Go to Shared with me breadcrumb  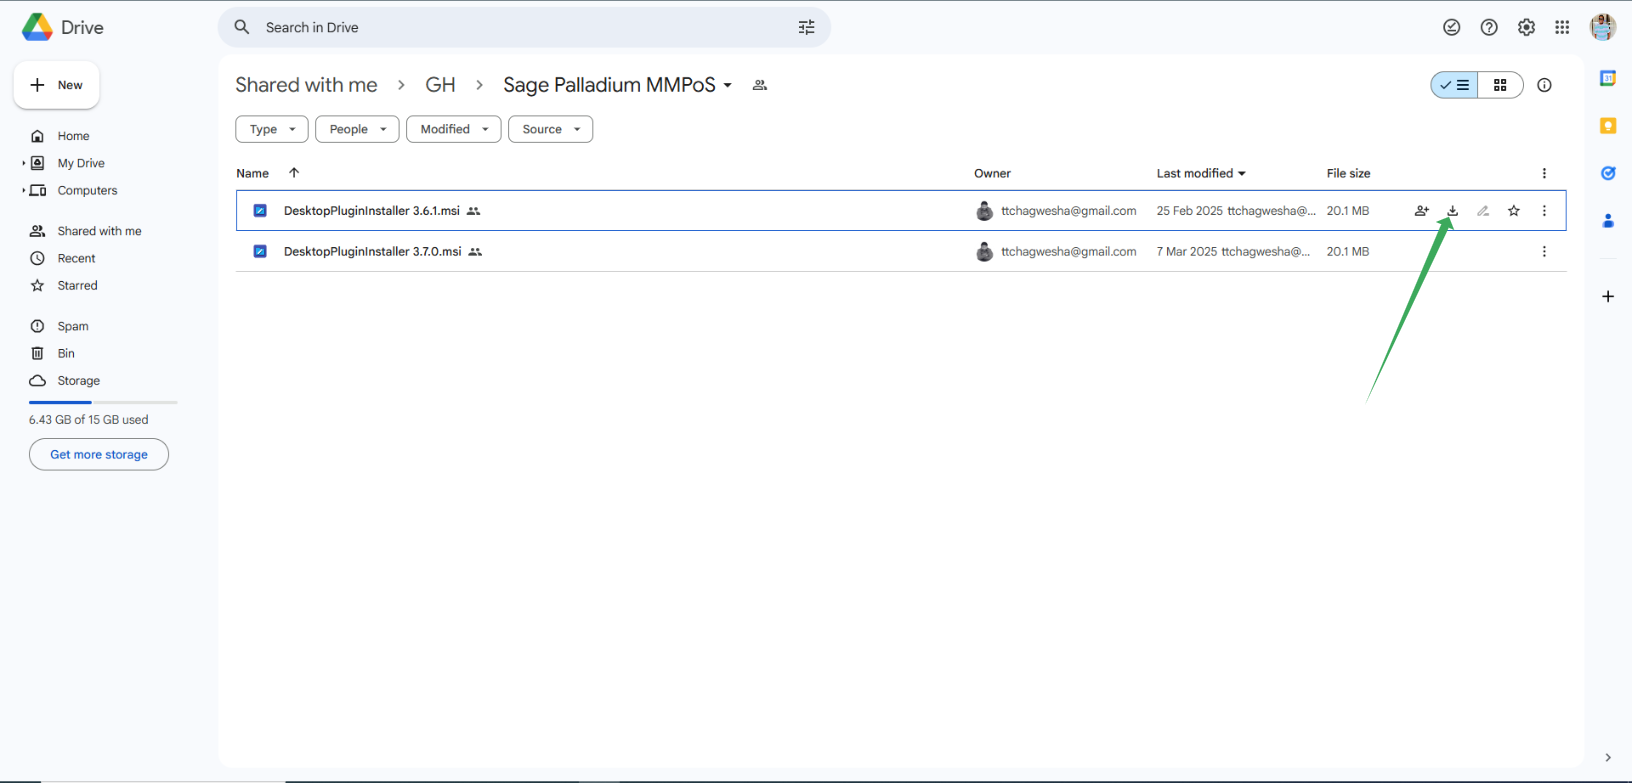tap(306, 85)
